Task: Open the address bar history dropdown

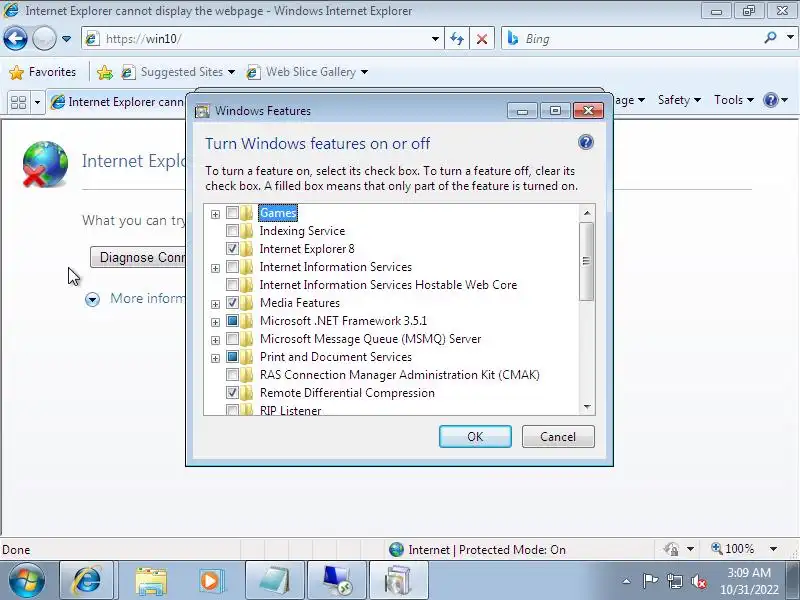Action: (435, 39)
